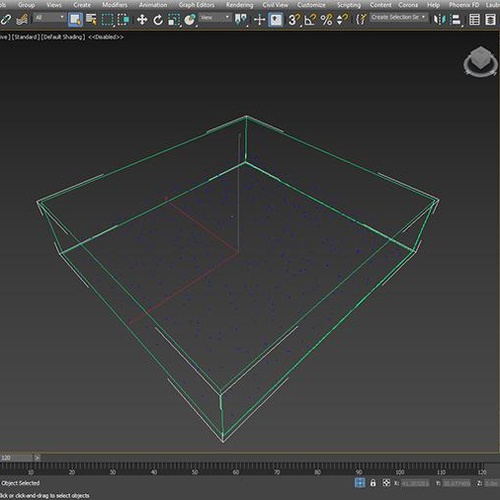The height and width of the screenshot is (500, 500).
Task: Toggle Isolate Selection in status bar
Action: click(x=360, y=483)
